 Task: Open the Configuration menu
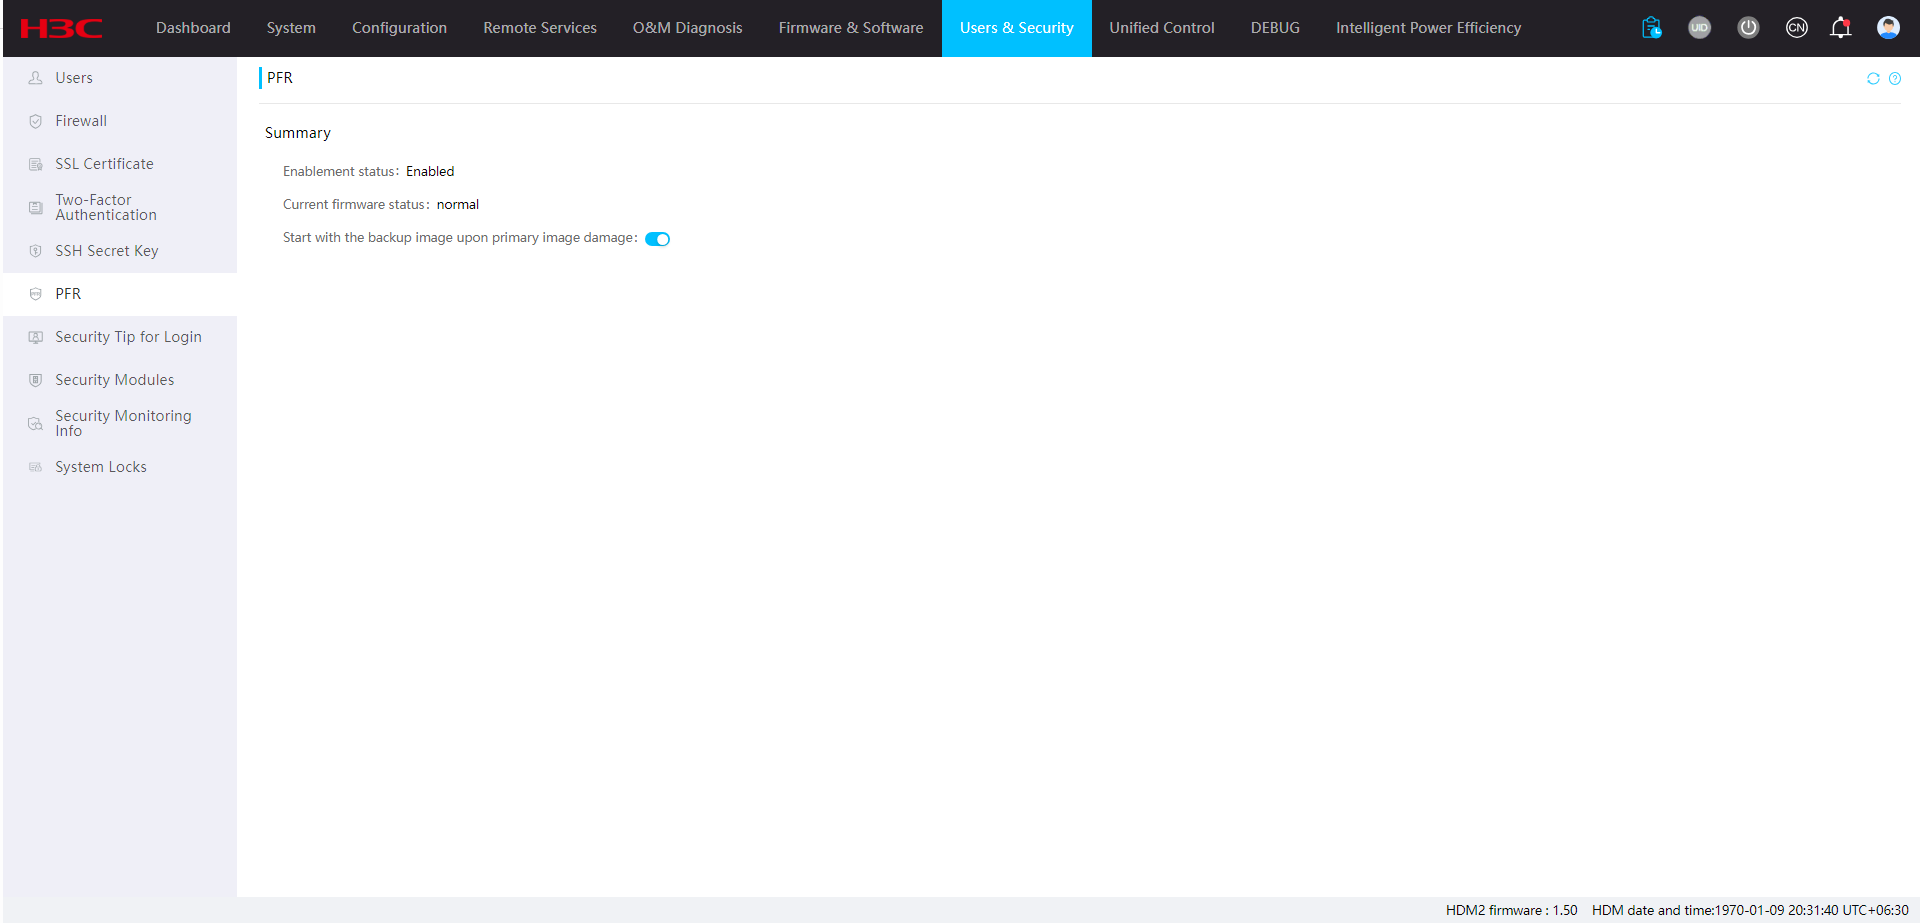click(399, 28)
